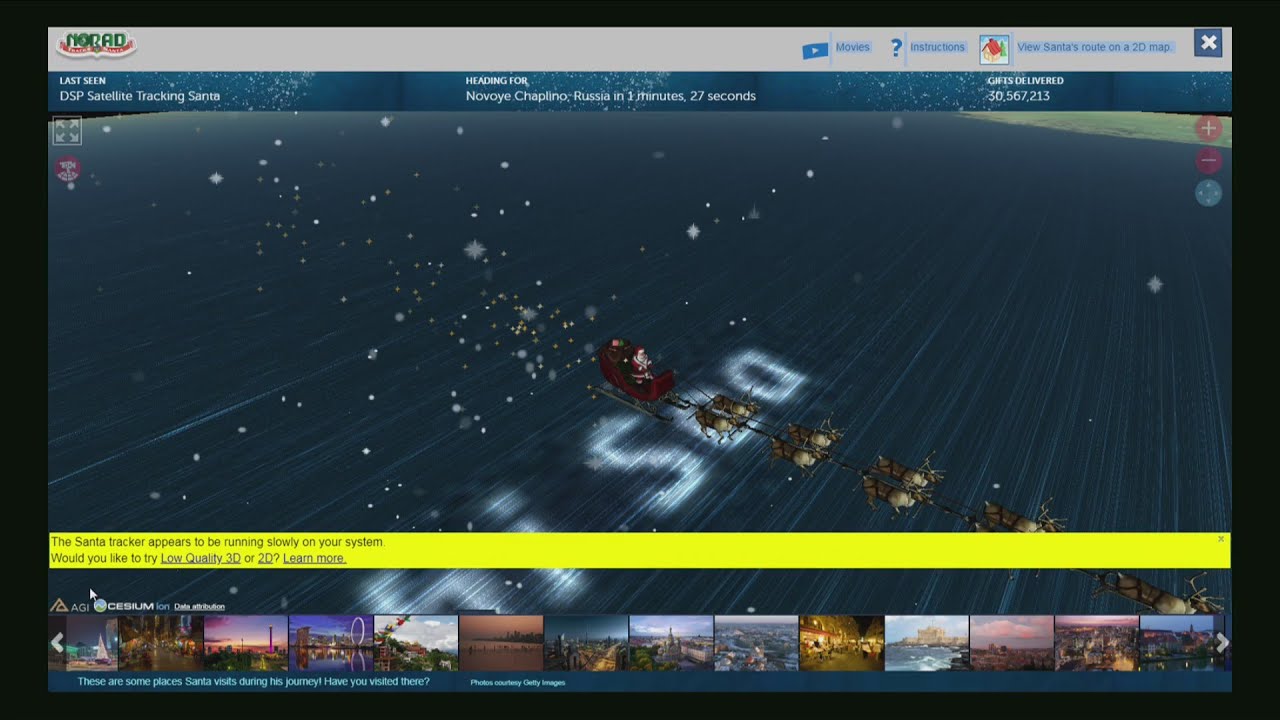Switch to the 2D tracker link
This screenshot has width=1280, height=720.
[265, 558]
